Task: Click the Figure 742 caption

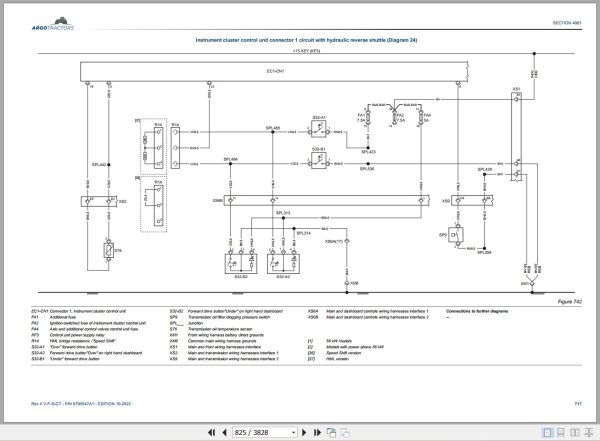Action: click(569, 302)
